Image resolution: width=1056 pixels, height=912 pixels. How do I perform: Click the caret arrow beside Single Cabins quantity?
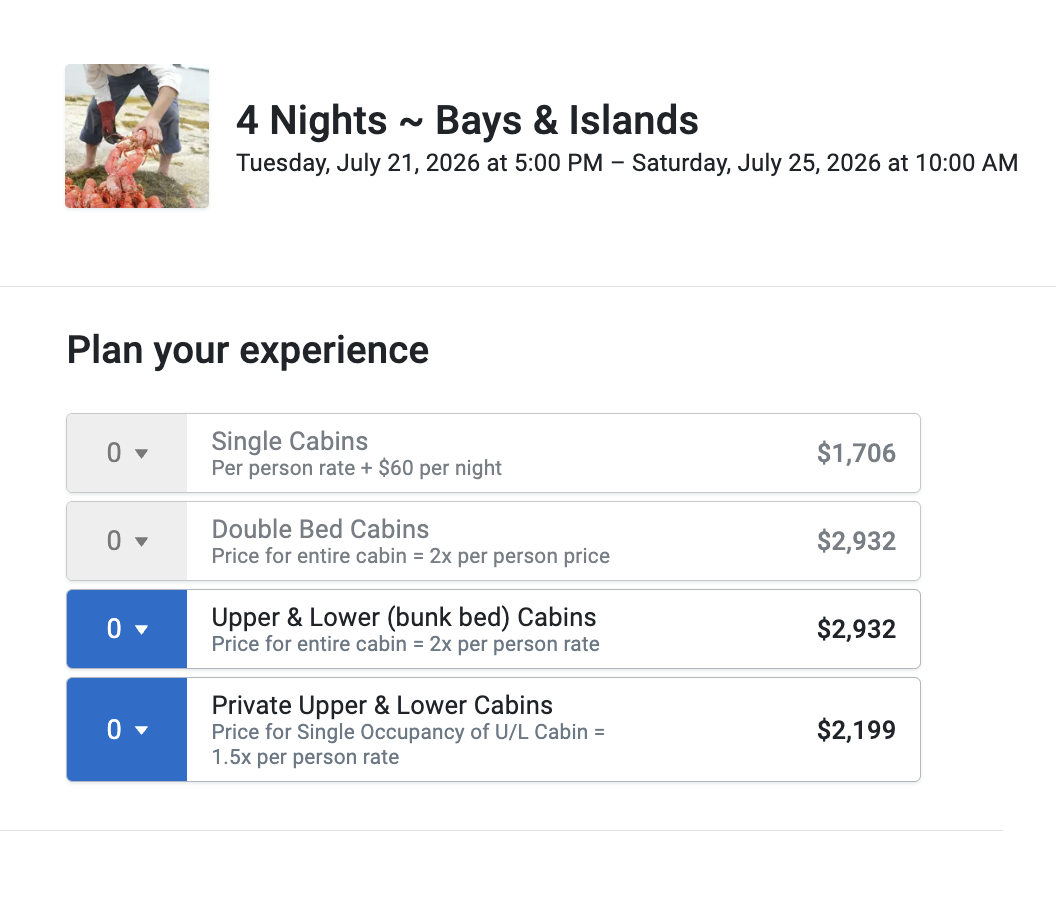[141, 453]
